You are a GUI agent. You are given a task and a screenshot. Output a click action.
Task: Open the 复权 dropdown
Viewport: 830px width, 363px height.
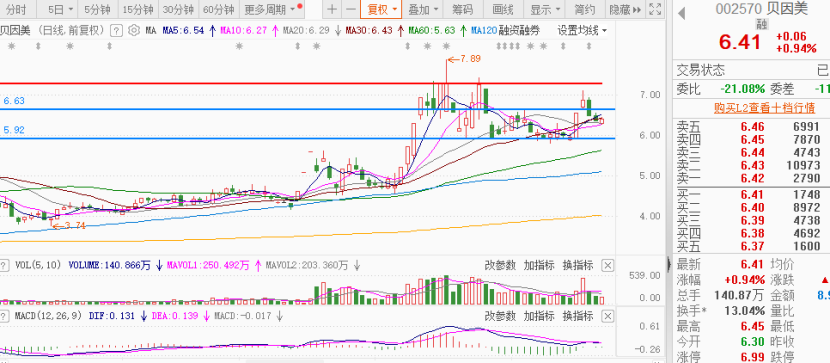click(x=382, y=9)
